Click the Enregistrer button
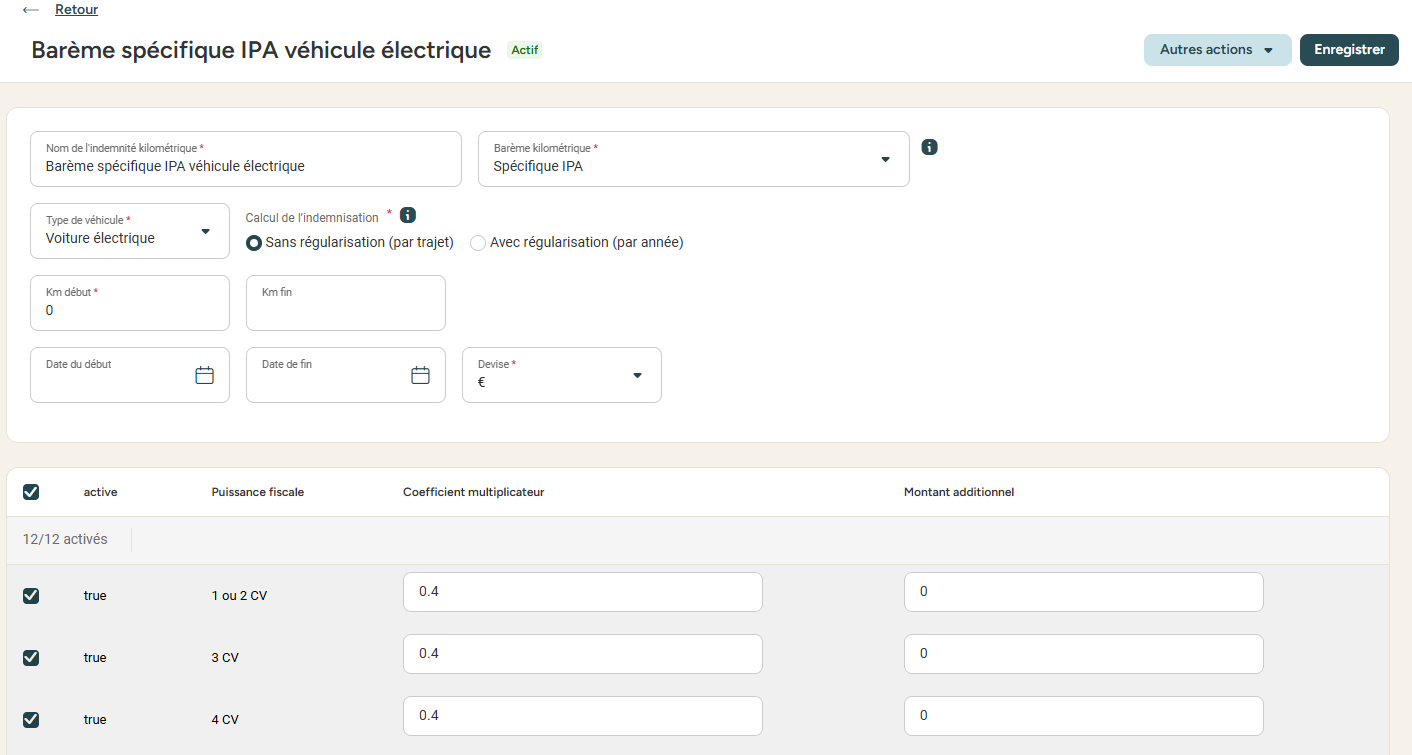The image size is (1412, 755). [1348, 50]
